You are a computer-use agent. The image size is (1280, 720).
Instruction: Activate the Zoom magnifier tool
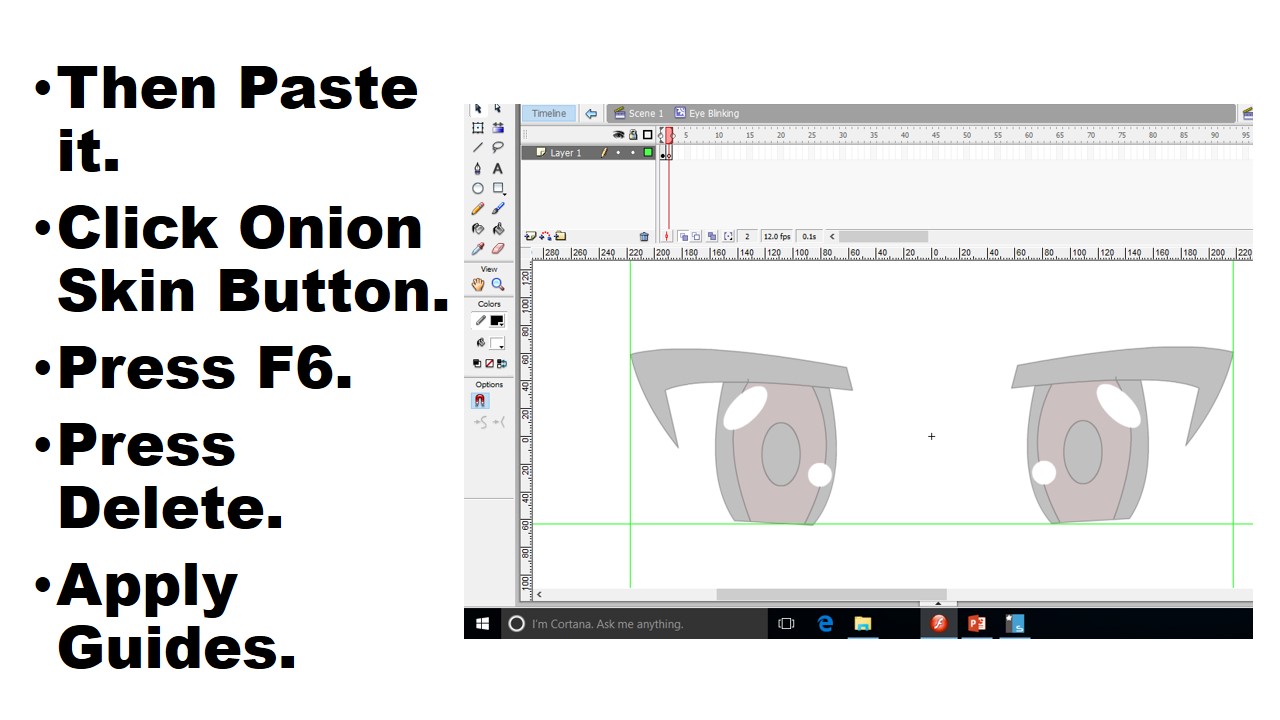click(498, 284)
